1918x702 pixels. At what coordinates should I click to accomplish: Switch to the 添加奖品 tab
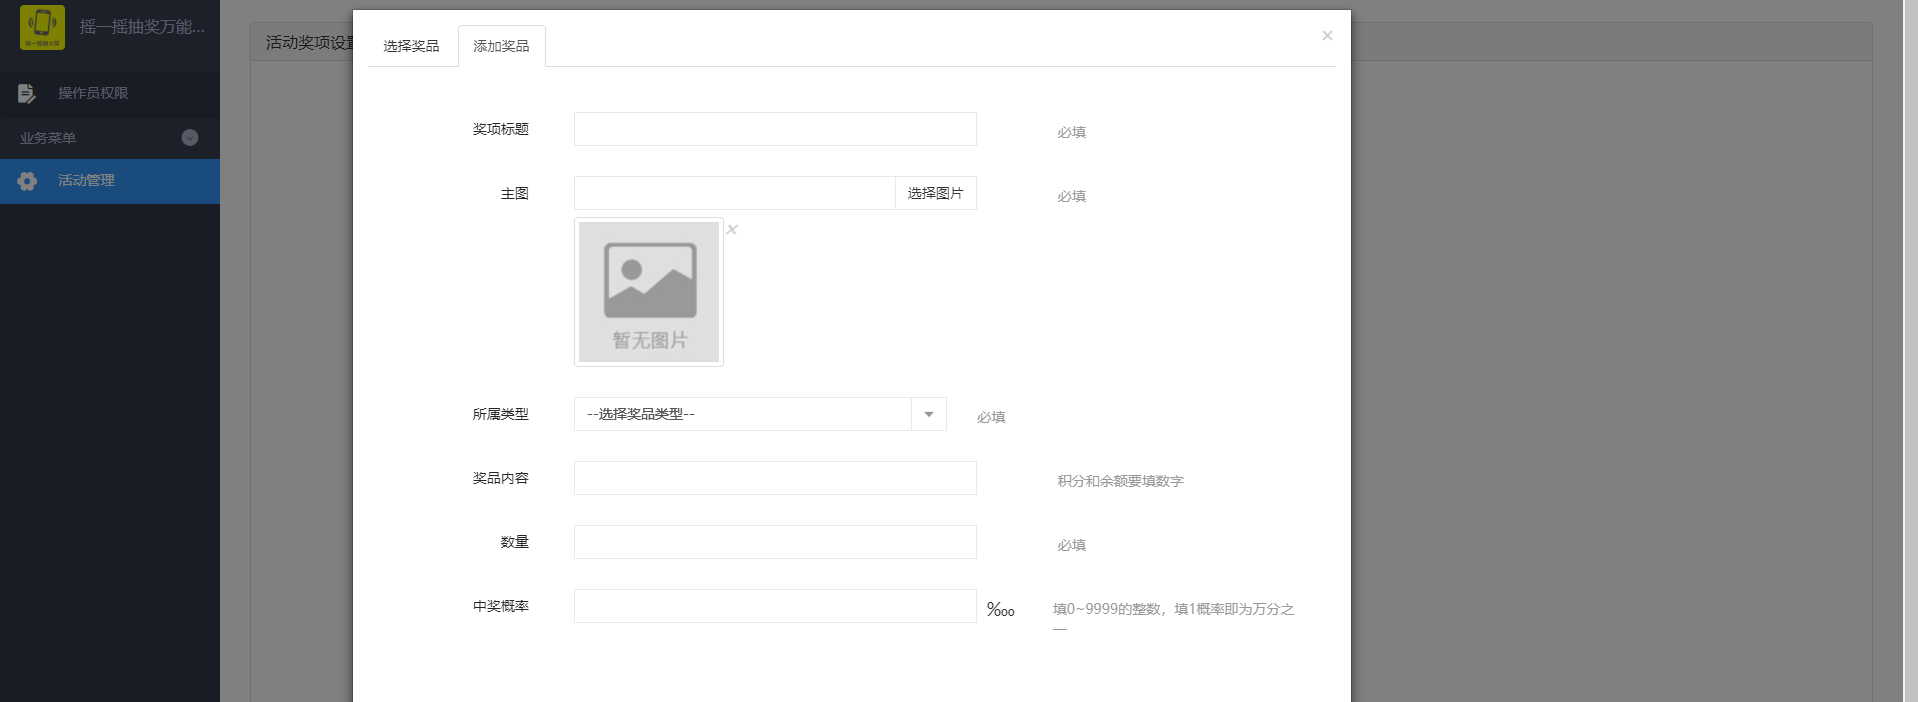(x=501, y=46)
